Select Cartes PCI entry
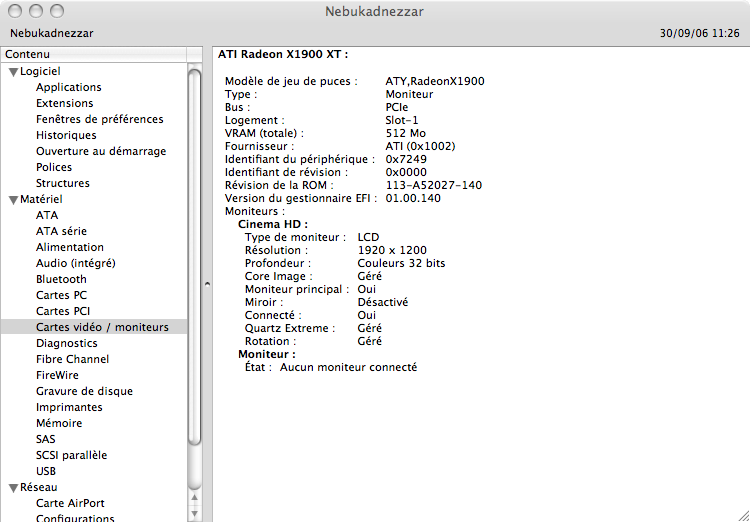This screenshot has height=522, width=750. pyautogui.click(x=63, y=311)
